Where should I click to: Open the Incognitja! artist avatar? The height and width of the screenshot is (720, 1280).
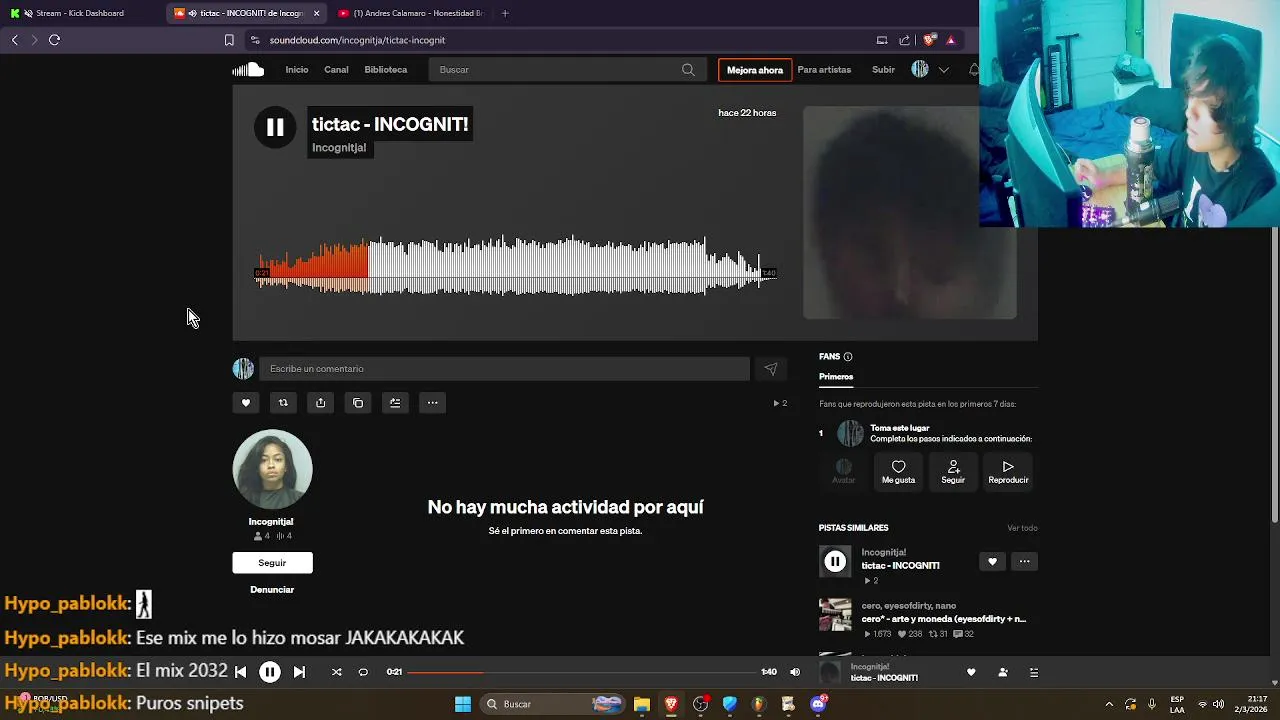[272, 470]
